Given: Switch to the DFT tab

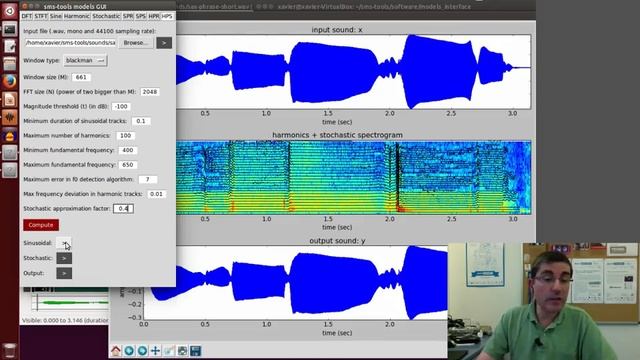Looking at the screenshot, I should pos(27,16).
